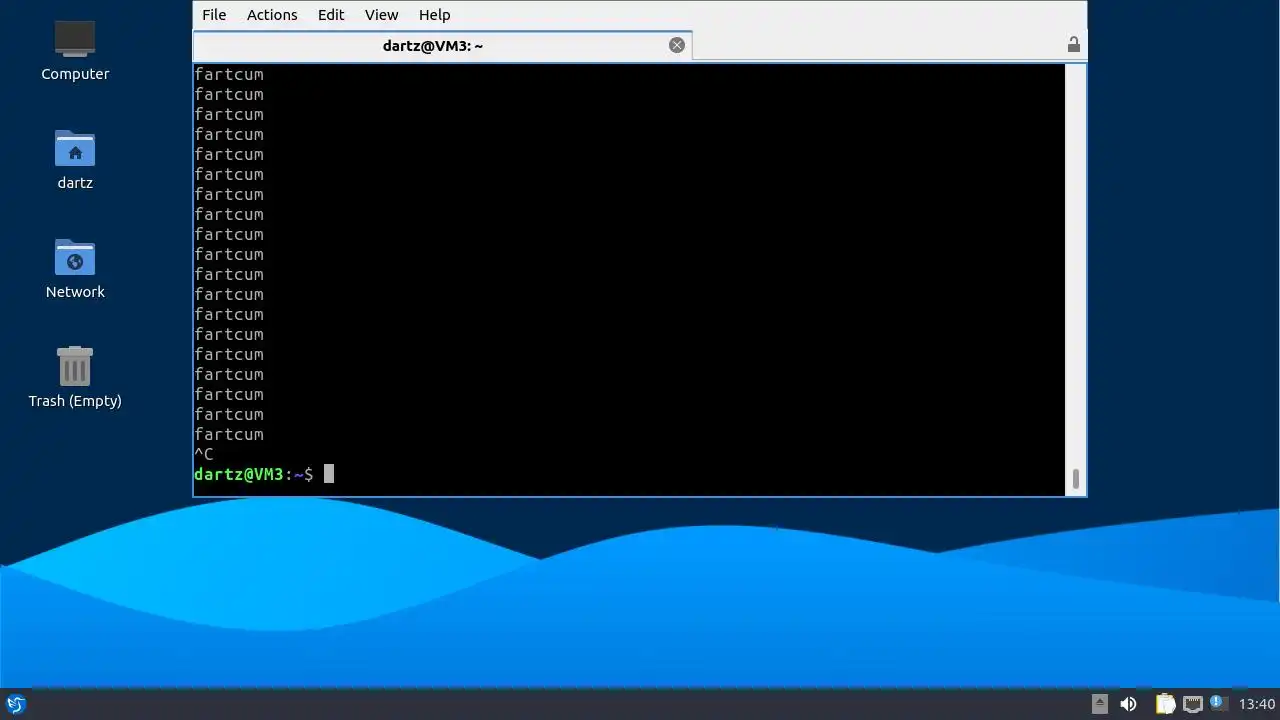Click the removable media eject tray icon
1280x720 pixels.
(x=1100, y=704)
